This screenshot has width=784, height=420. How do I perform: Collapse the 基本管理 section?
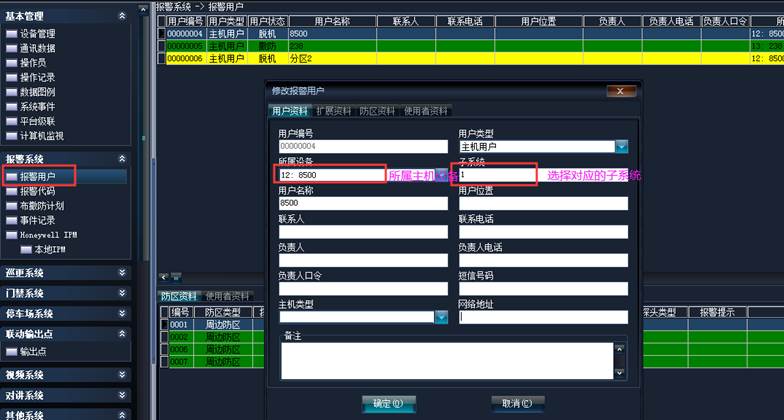[123, 16]
